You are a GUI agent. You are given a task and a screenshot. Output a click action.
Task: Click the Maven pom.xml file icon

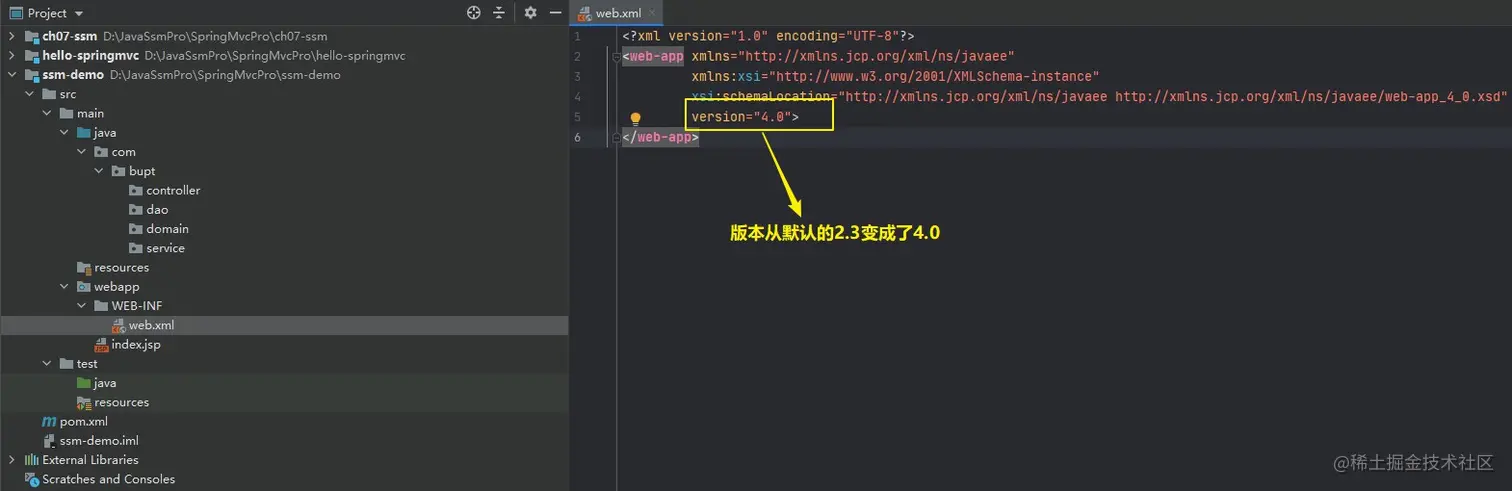pos(49,421)
